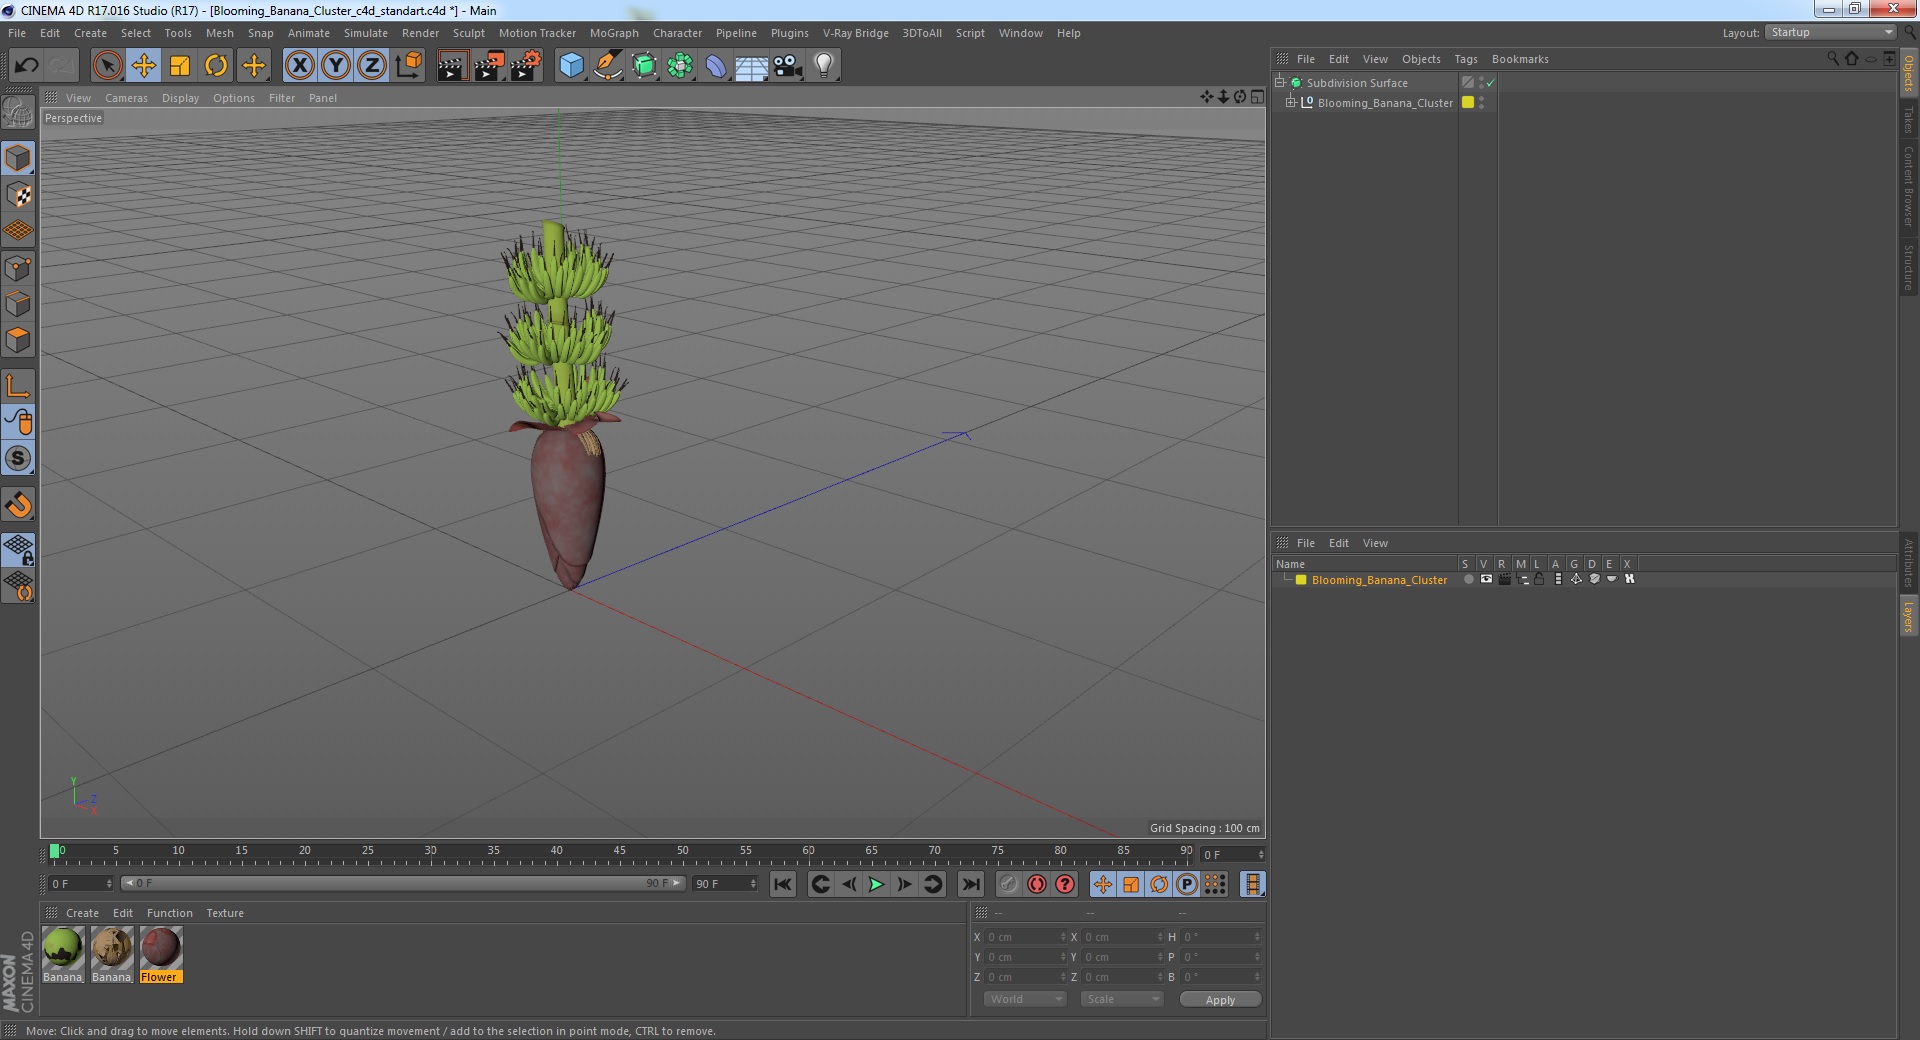
Task: Open Scale mode dropdown
Action: click(x=1122, y=999)
